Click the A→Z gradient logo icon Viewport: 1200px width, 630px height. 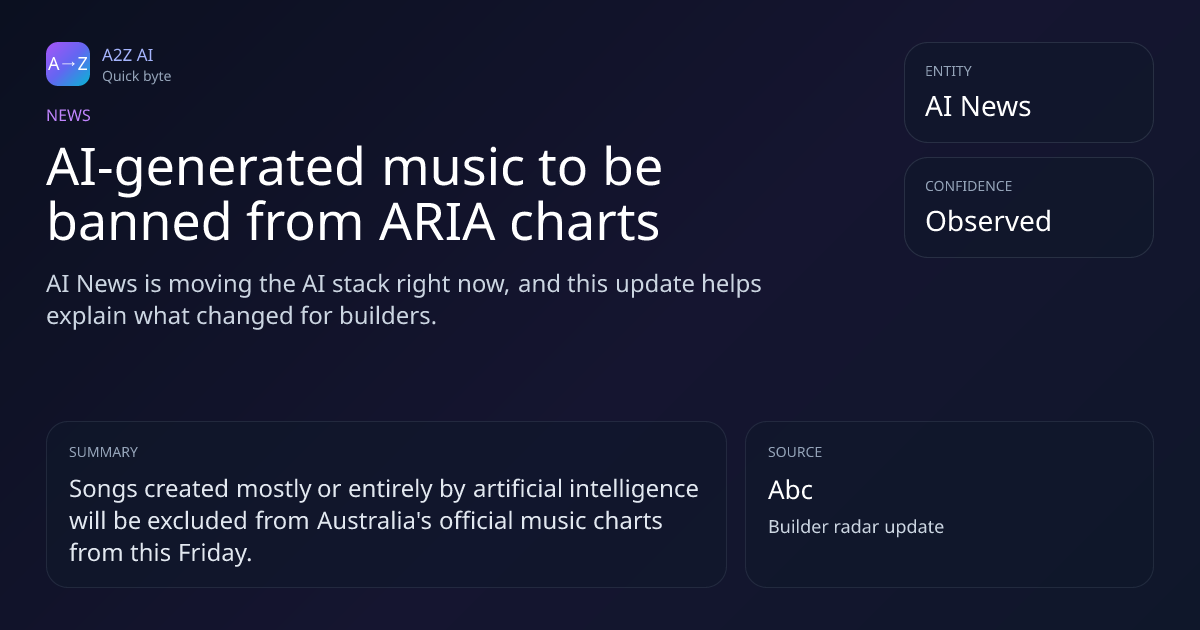click(x=68, y=64)
